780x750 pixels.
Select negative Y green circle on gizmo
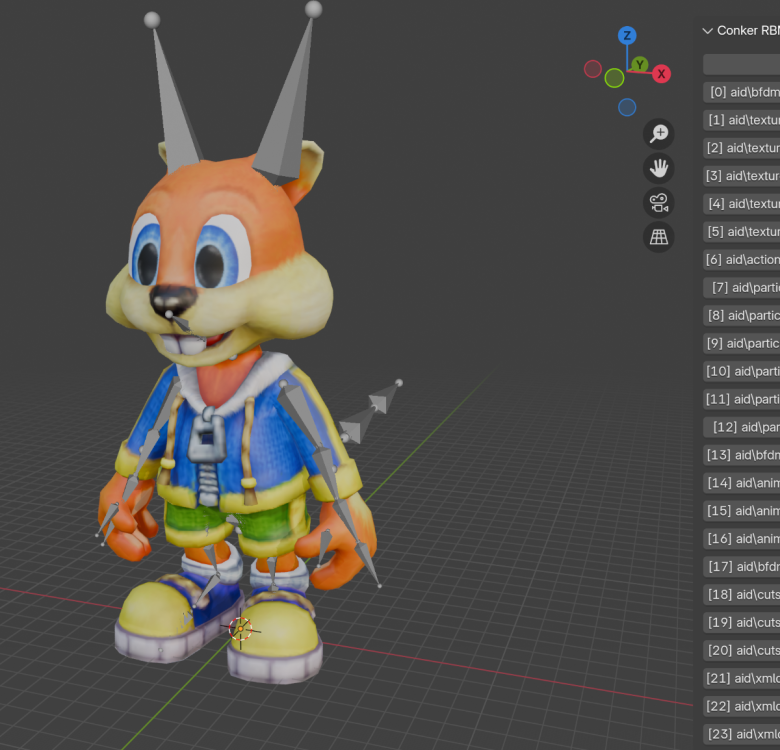[x=614, y=78]
